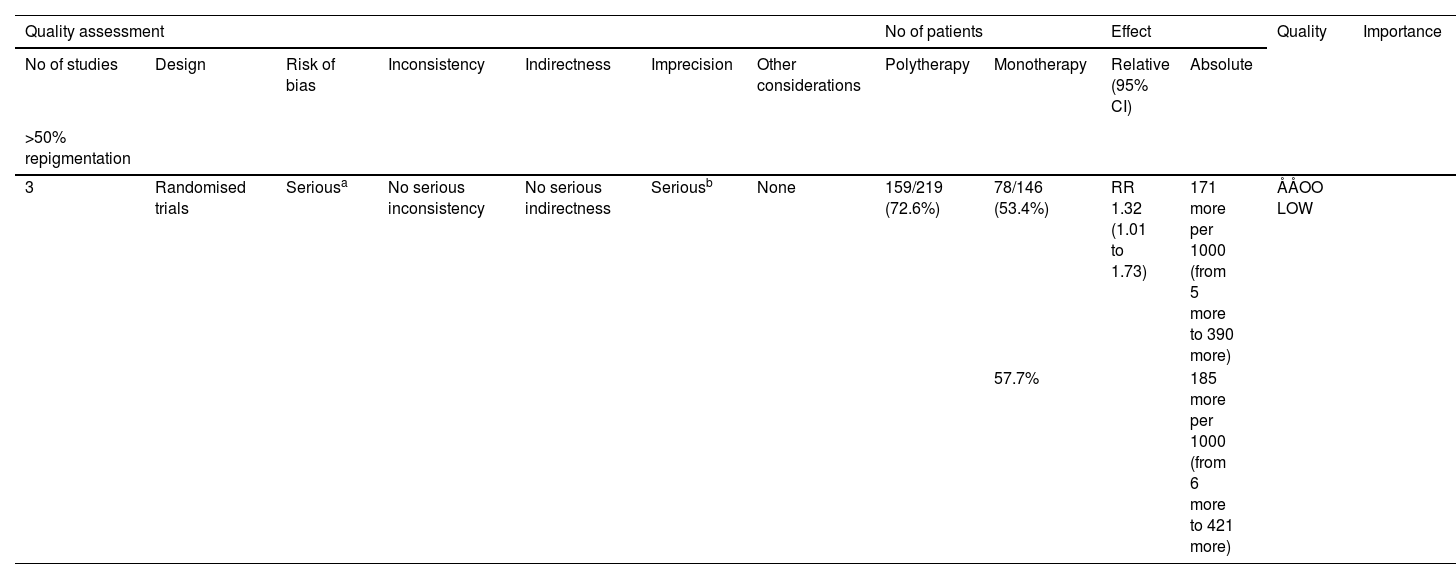
Task: Click the '78/146 (53.4%)' monotherapy value
Action: [x=1021, y=198]
